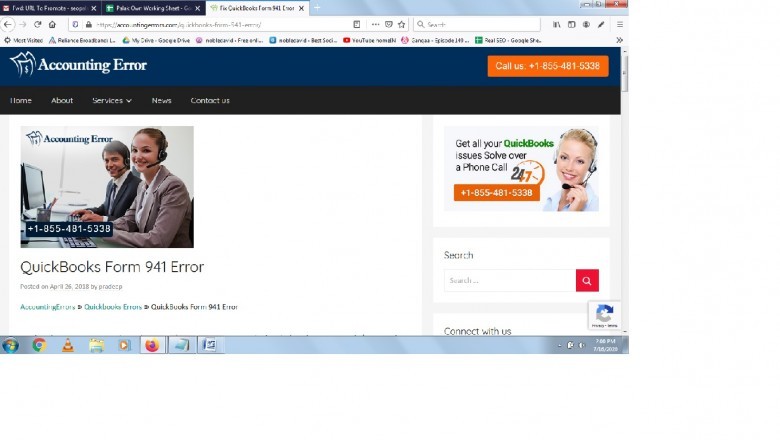Click the tracking protection shield icon

click(76, 24)
